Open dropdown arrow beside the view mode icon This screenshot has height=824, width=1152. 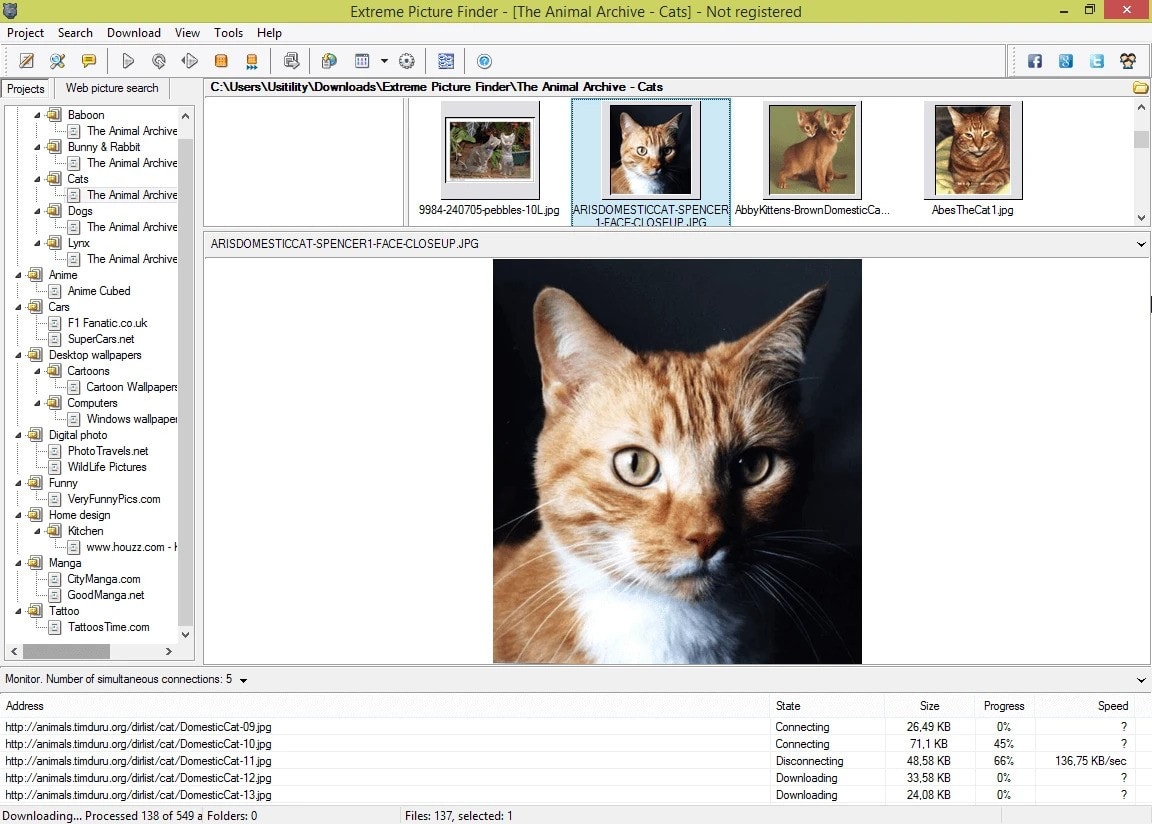384,61
